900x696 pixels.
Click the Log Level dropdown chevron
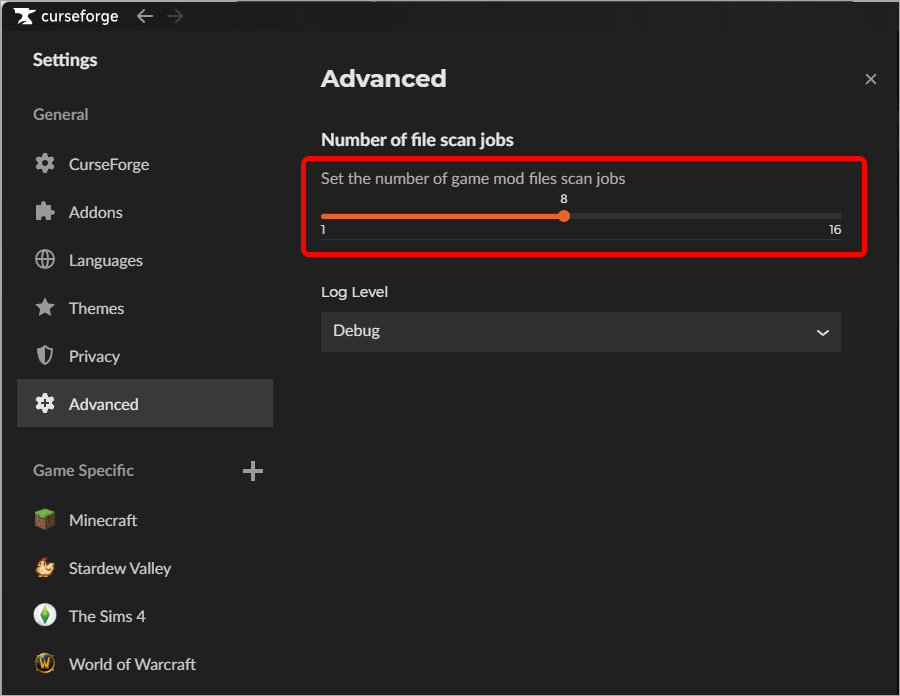823,332
